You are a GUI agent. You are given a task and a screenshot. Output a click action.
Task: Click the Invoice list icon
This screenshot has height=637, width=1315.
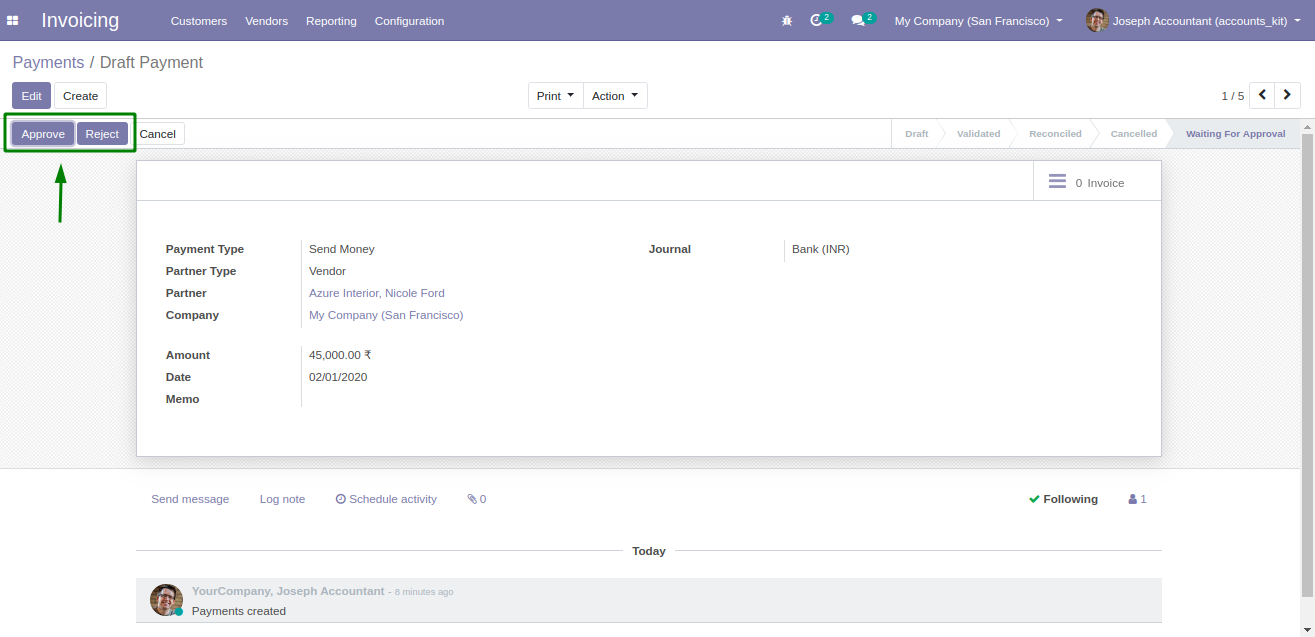click(x=1057, y=182)
